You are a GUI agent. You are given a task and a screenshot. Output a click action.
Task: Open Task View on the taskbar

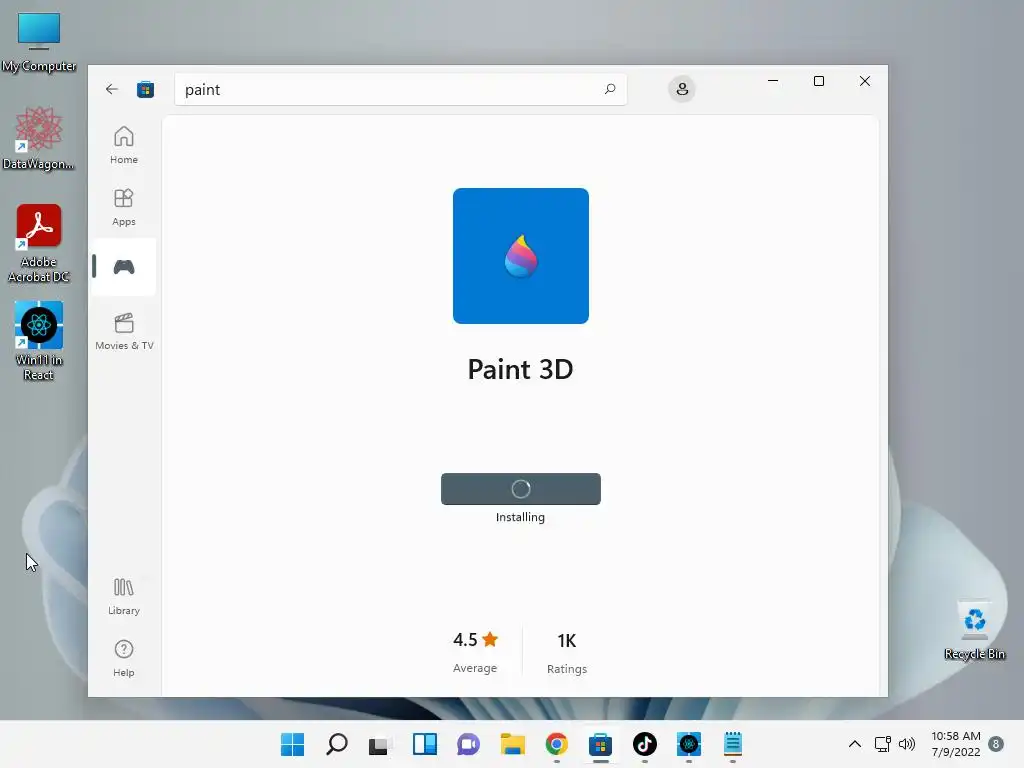tap(380, 744)
